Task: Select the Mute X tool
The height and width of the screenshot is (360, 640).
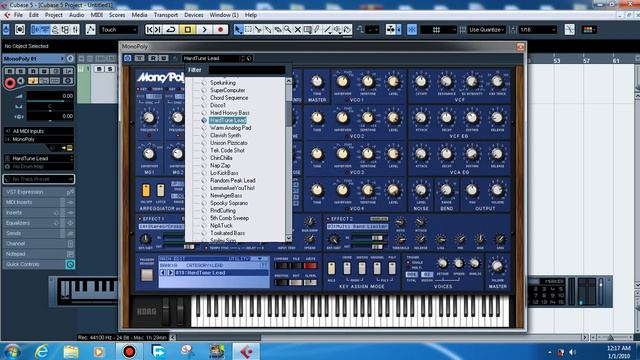Action: (x=298, y=29)
